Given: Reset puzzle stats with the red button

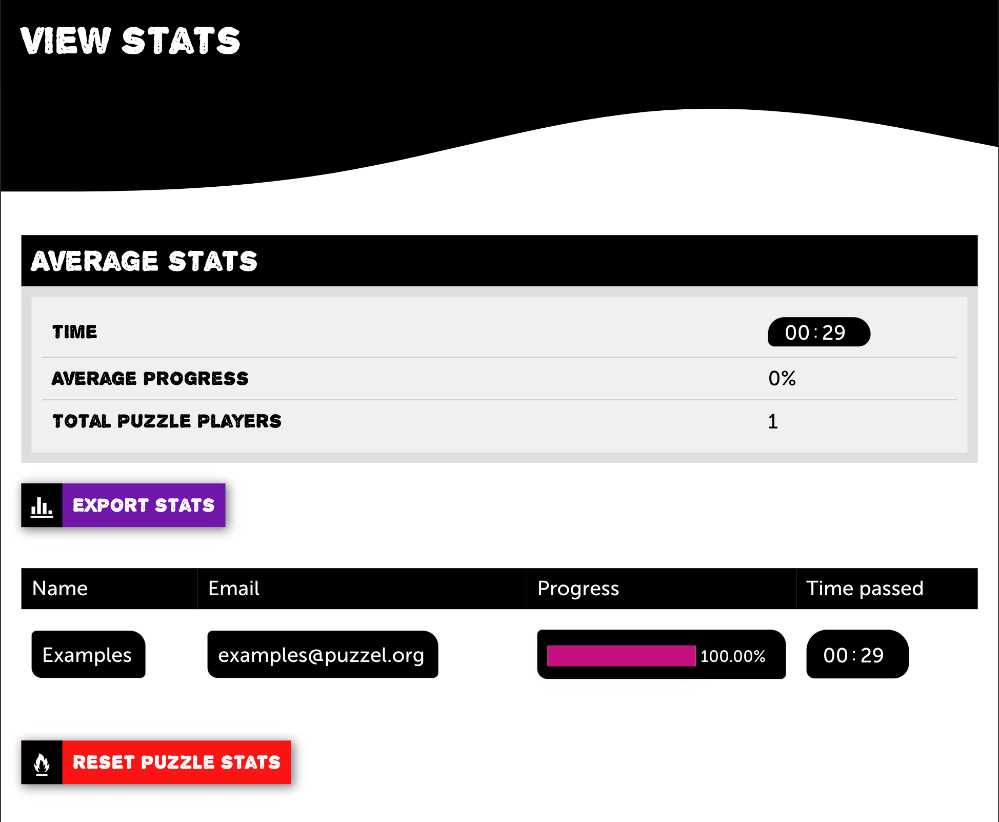Looking at the screenshot, I should [156, 763].
